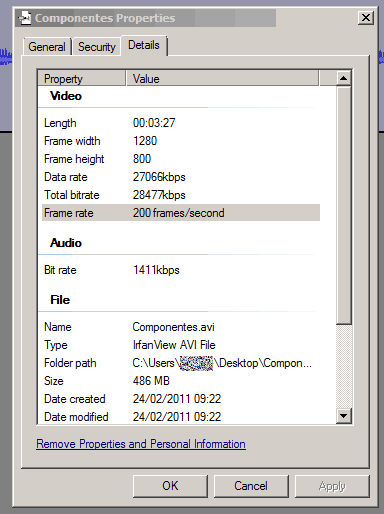Select the Frame width value 1280
This screenshot has width=384, height=514.
(145, 141)
